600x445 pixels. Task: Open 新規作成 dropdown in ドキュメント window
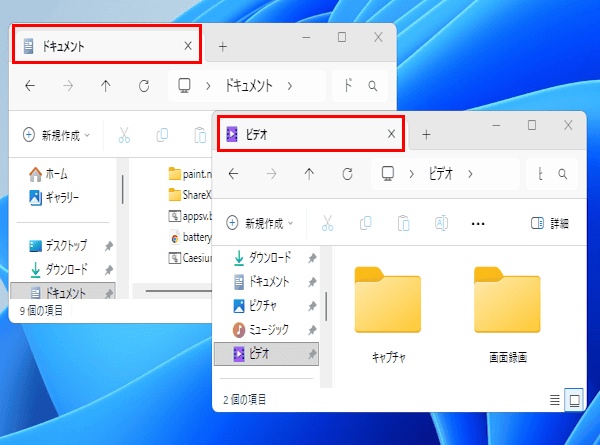(x=57, y=135)
